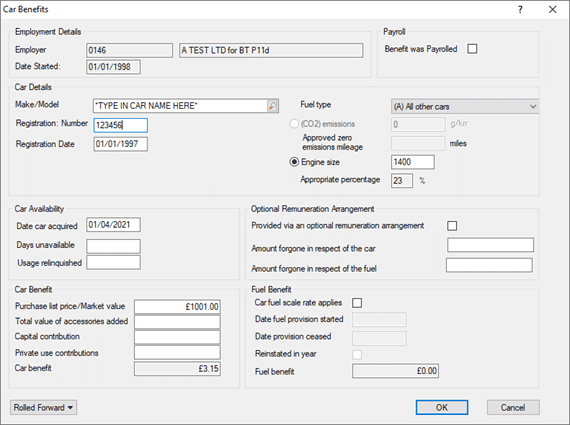Click the 'Employment Details' group label
Image resolution: width=570 pixels, height=425 pixels.
[x=48, y=32]
